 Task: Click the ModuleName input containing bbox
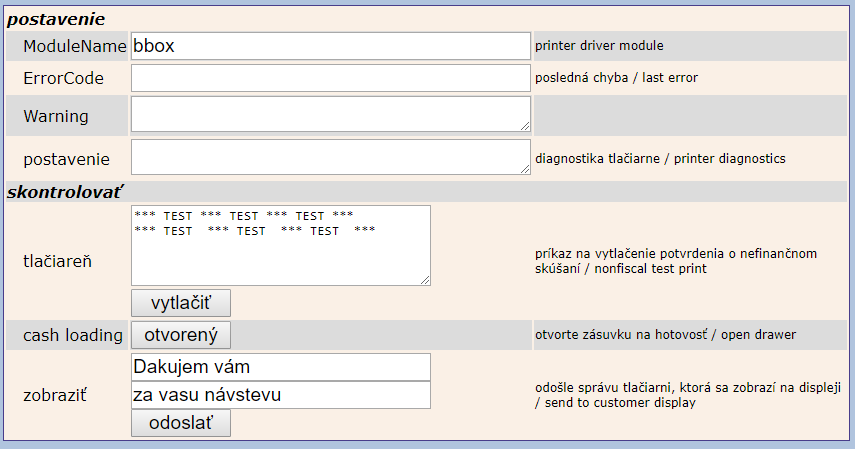[x=330, y=46]
